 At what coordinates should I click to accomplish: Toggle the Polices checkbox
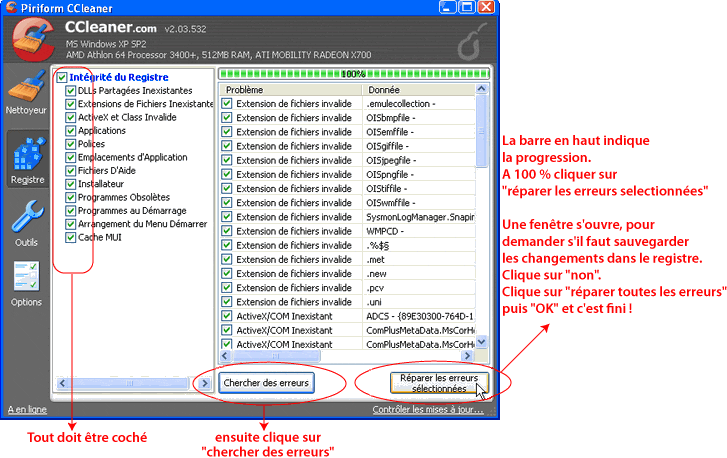tap(70, 144)
